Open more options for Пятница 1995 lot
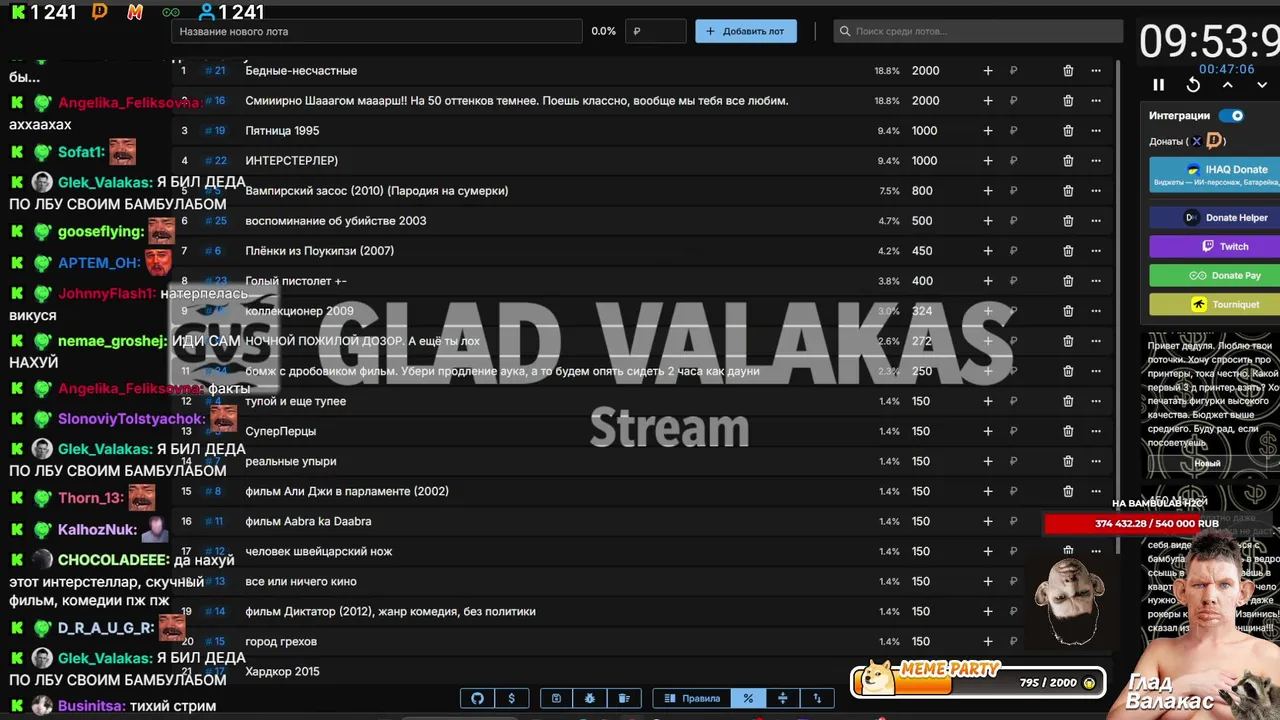Viewport: 1280px width, 720px height. [x=1096, y=131]
